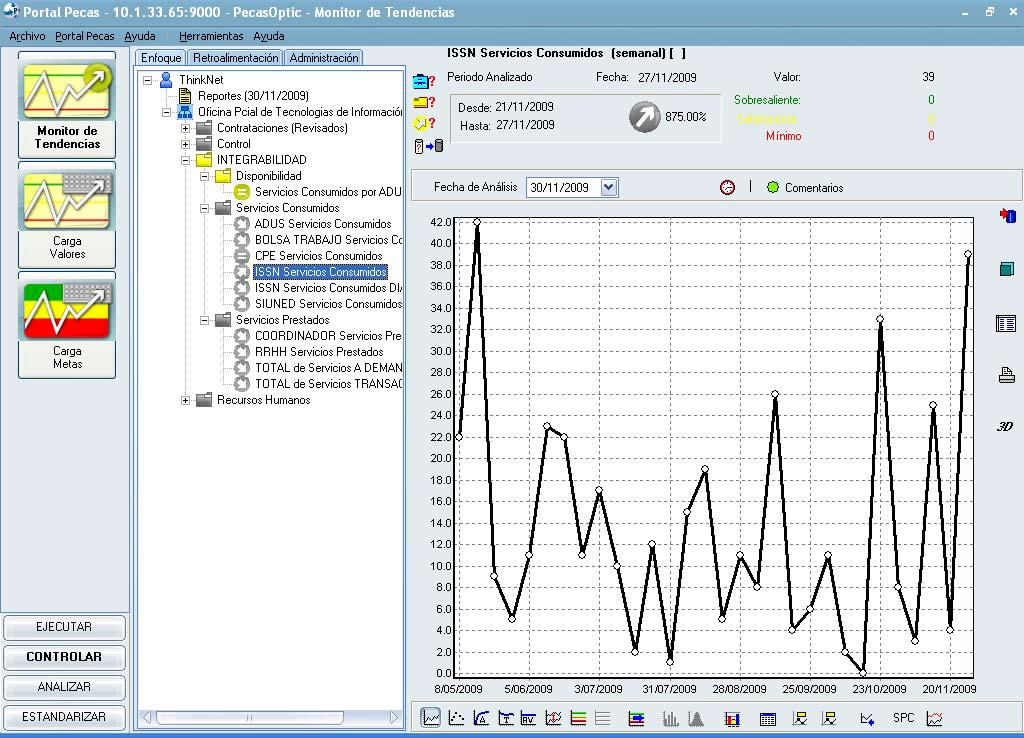Image resolution: width=1024 pixels, height=738 pixels.
Task: Click the red clock icon
Action: 727,187
